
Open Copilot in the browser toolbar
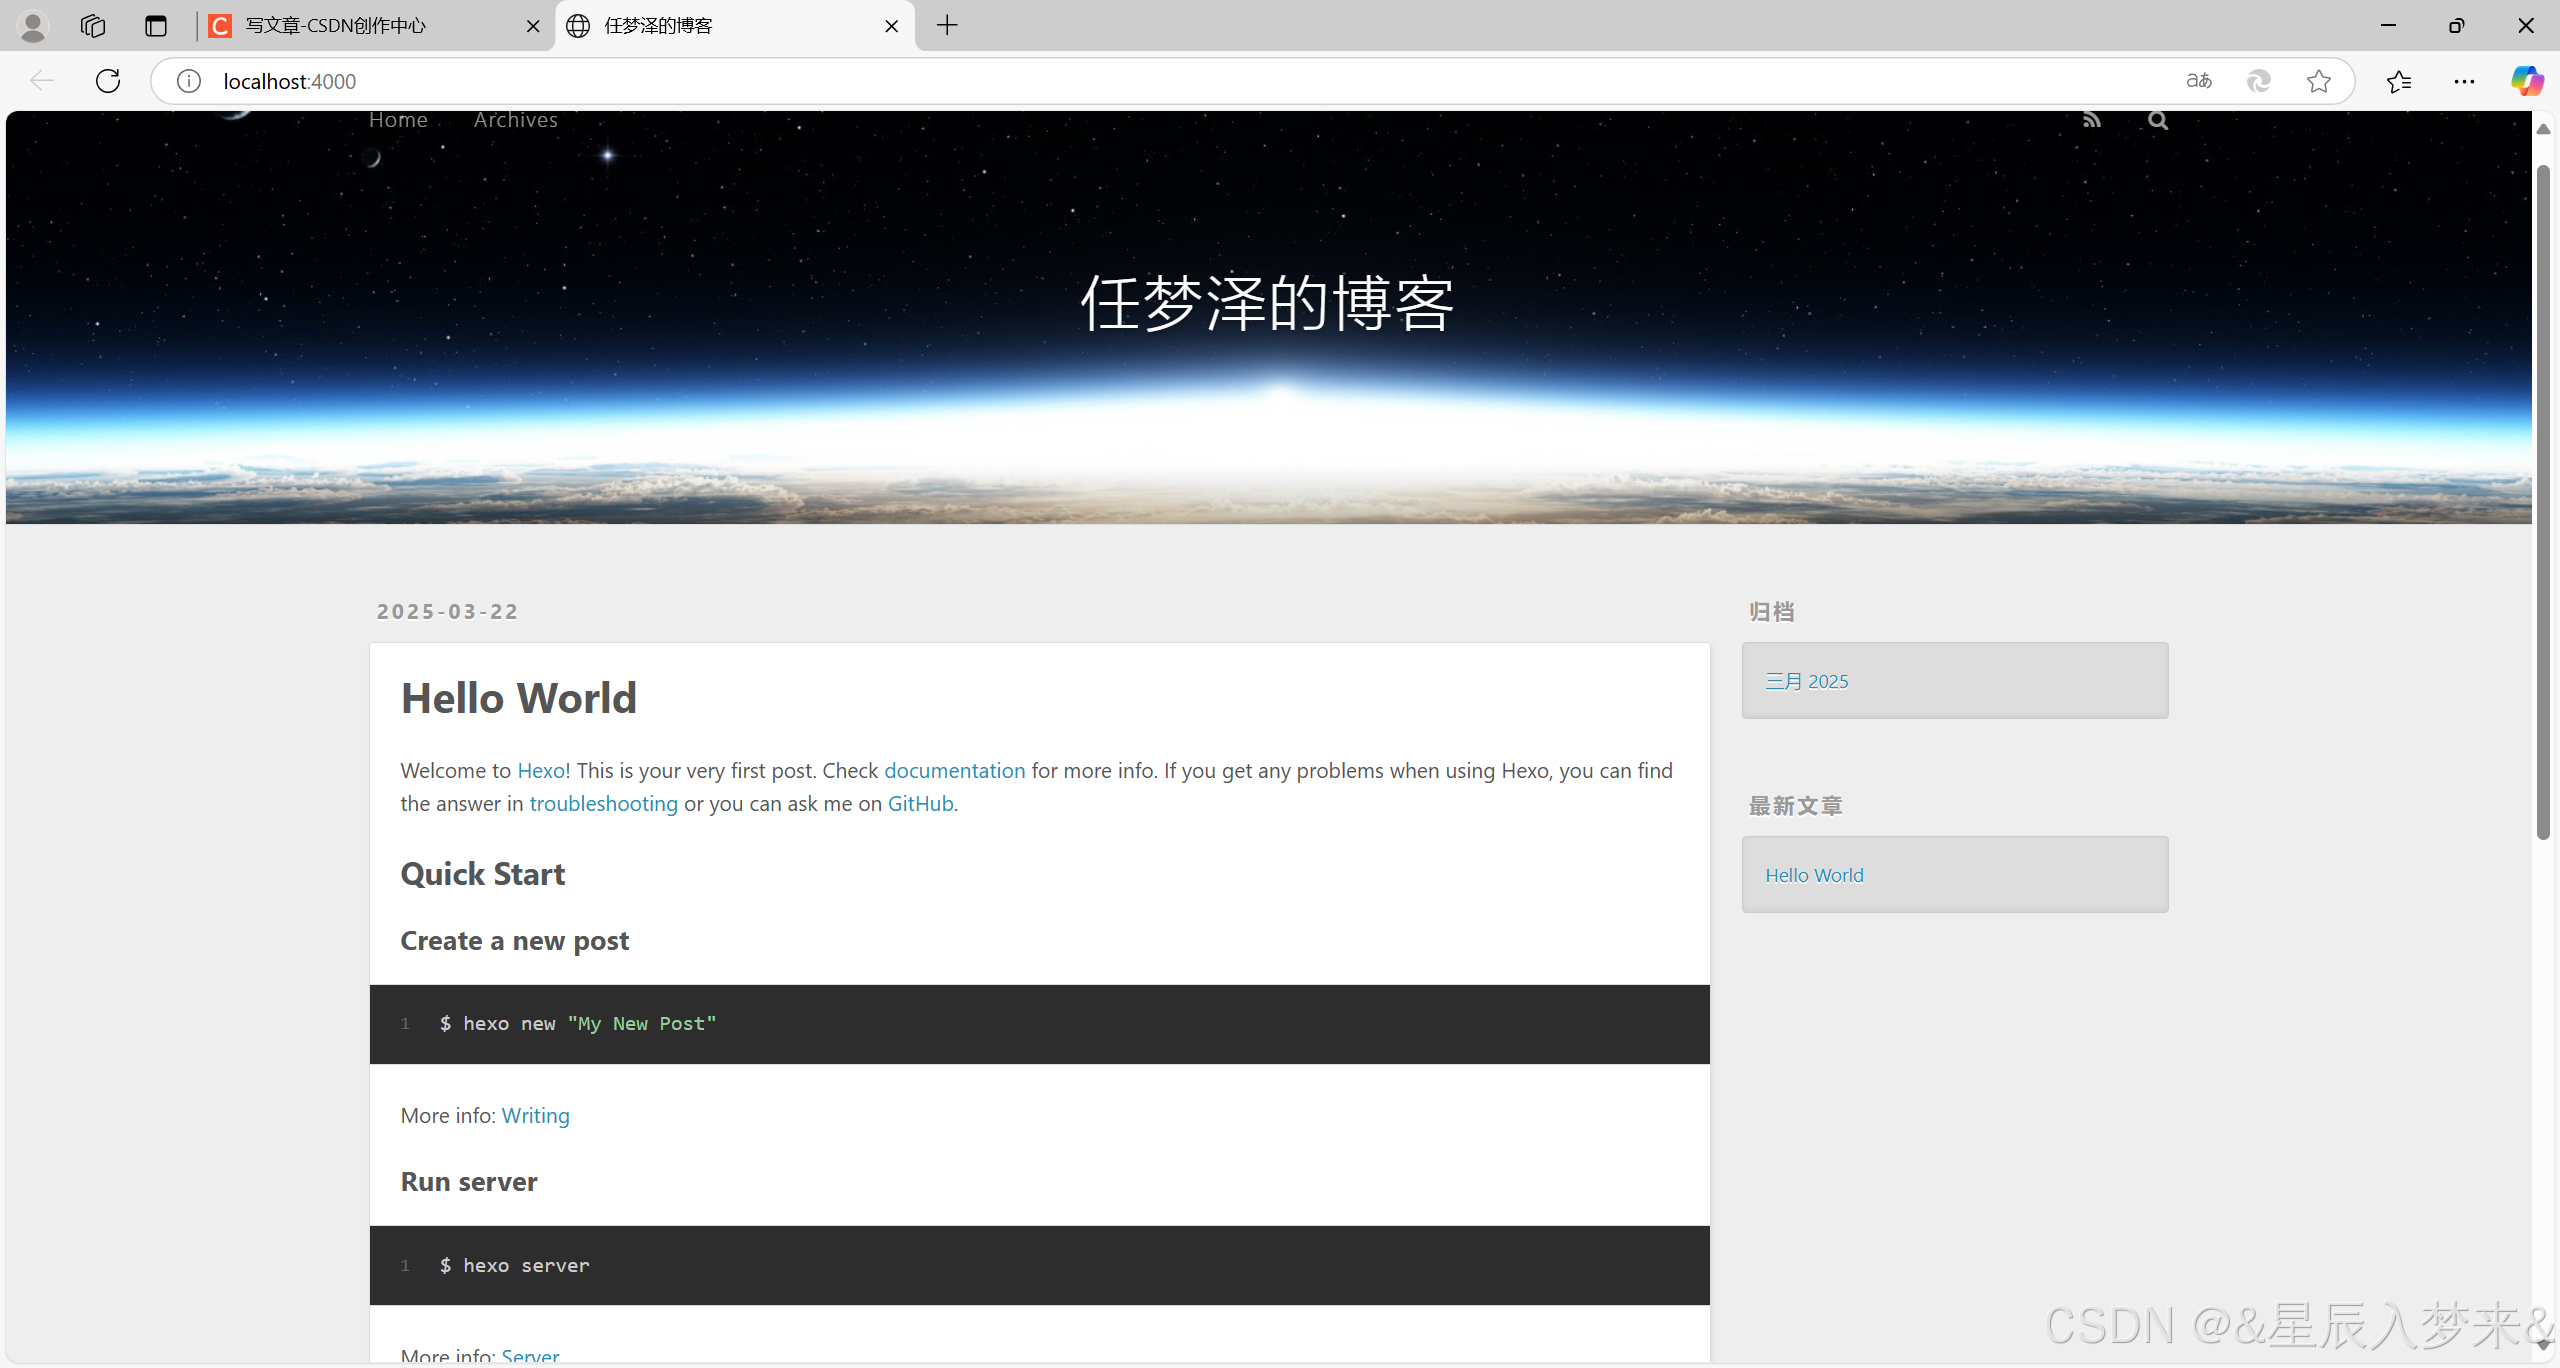tap(2527, 81)
